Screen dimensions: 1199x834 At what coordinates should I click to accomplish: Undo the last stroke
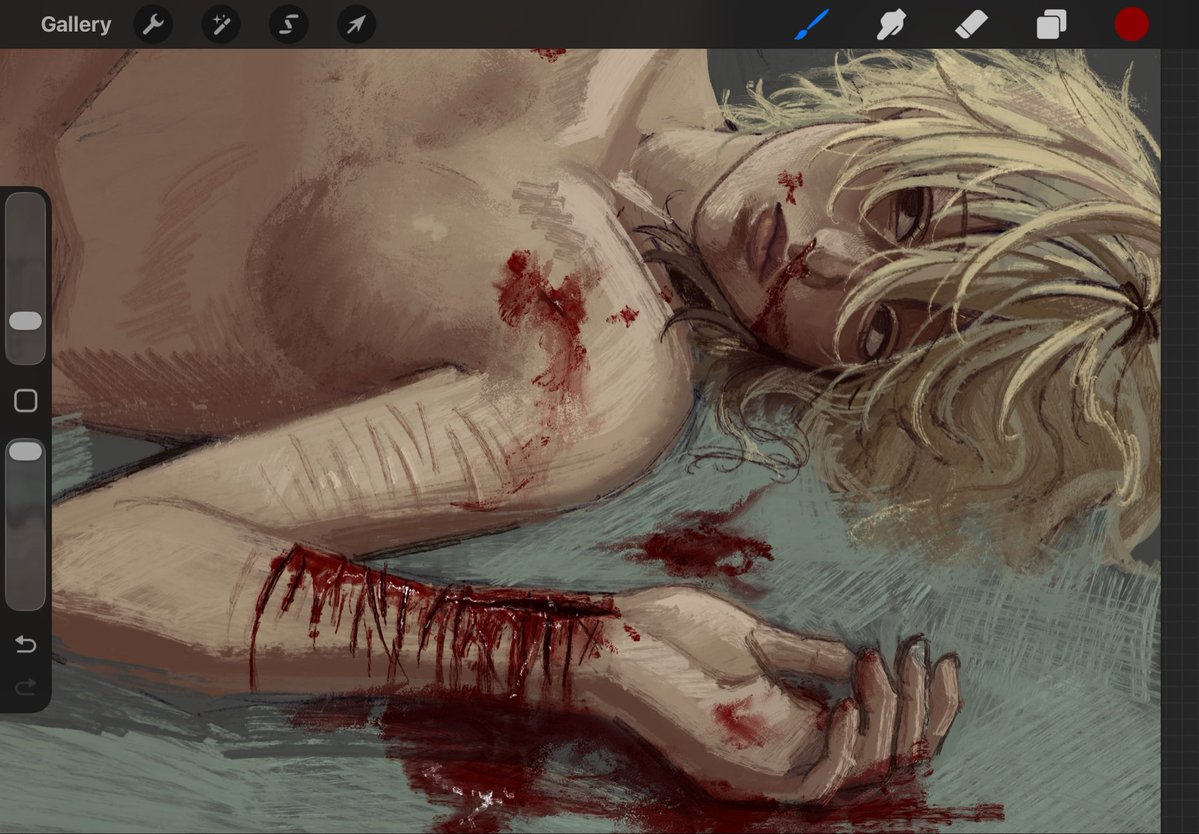point(25,644)
